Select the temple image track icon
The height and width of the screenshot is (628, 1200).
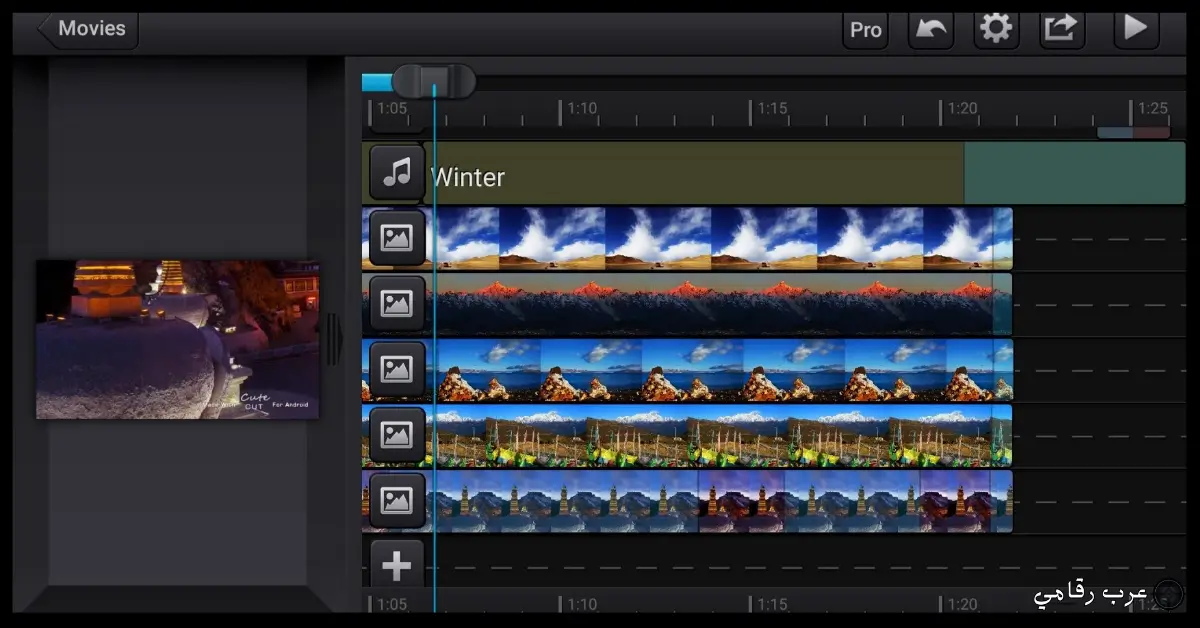pyautogui.click(x=397, y=500)
